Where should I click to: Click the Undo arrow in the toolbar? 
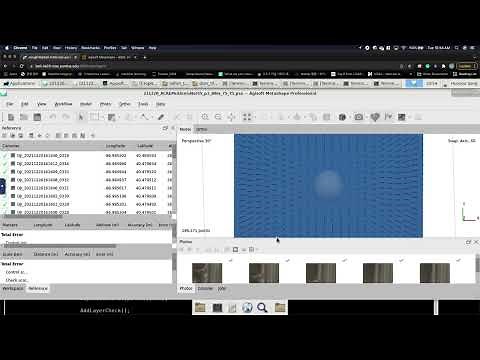click(x=53, y=117)
